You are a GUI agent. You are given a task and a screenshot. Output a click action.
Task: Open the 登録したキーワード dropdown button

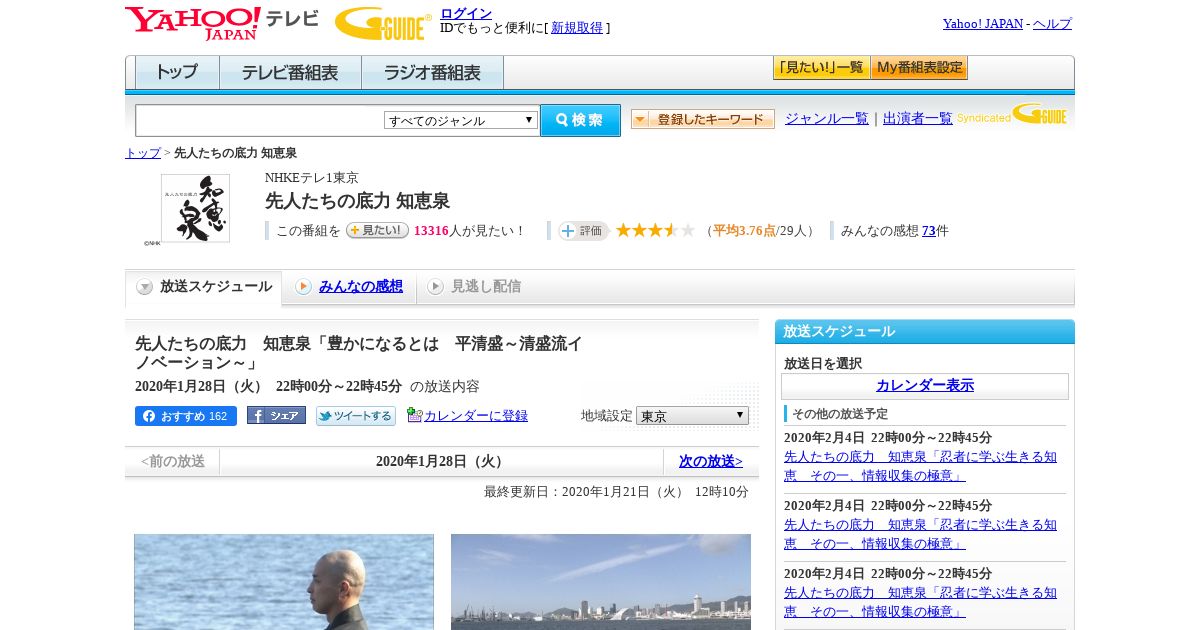703,119
